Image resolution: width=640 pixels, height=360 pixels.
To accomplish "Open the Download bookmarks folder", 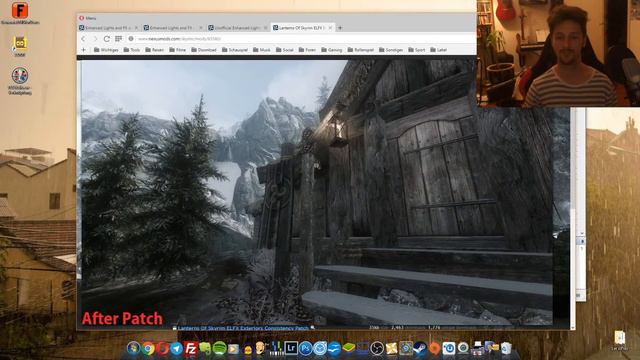I will click(x=204, y=50).
